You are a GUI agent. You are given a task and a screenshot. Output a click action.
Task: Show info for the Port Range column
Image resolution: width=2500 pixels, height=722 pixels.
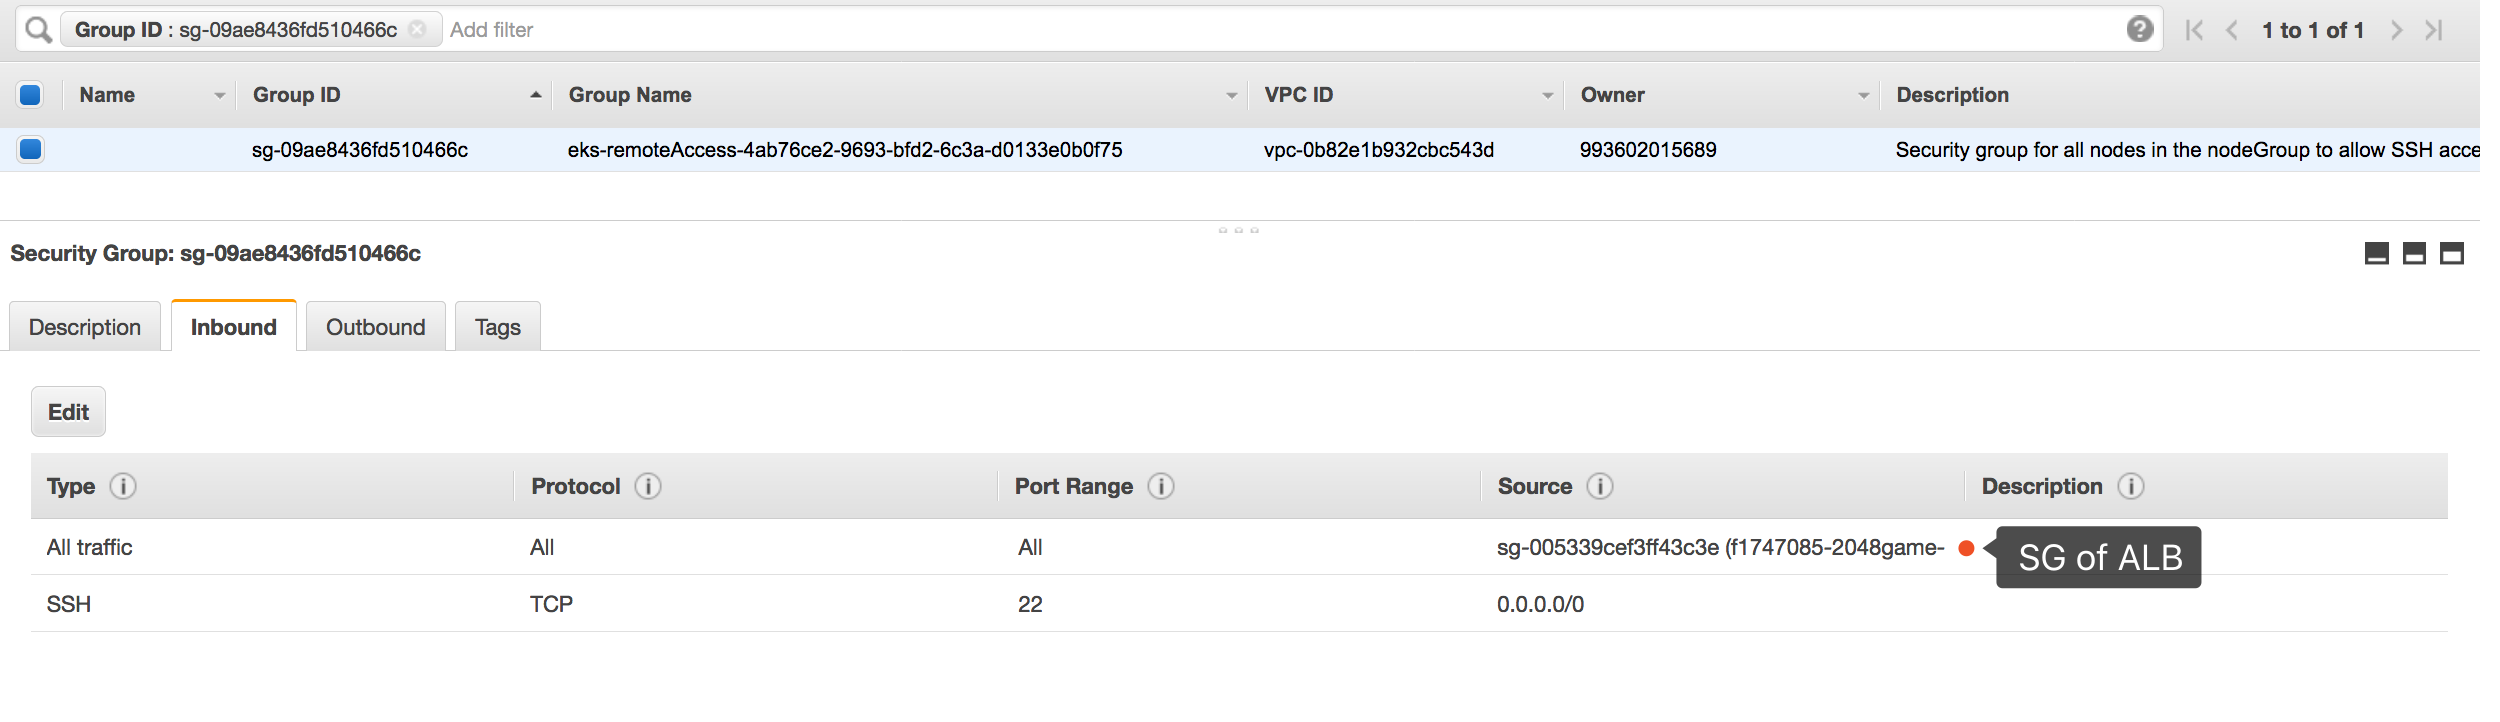[1161, 487]
